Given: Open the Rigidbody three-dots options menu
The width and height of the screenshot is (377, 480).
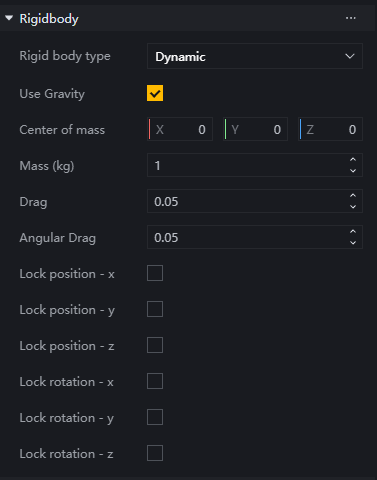Looking at the screenshot, I should [x=351, y=18].
